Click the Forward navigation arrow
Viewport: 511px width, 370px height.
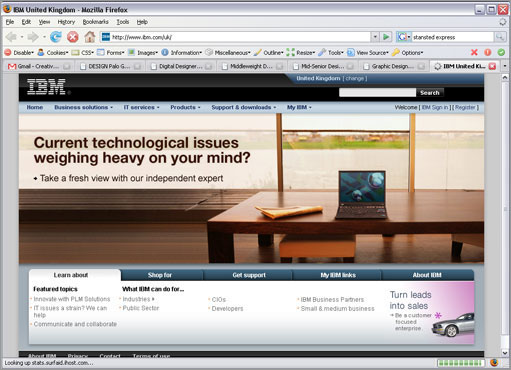(33, 37)
